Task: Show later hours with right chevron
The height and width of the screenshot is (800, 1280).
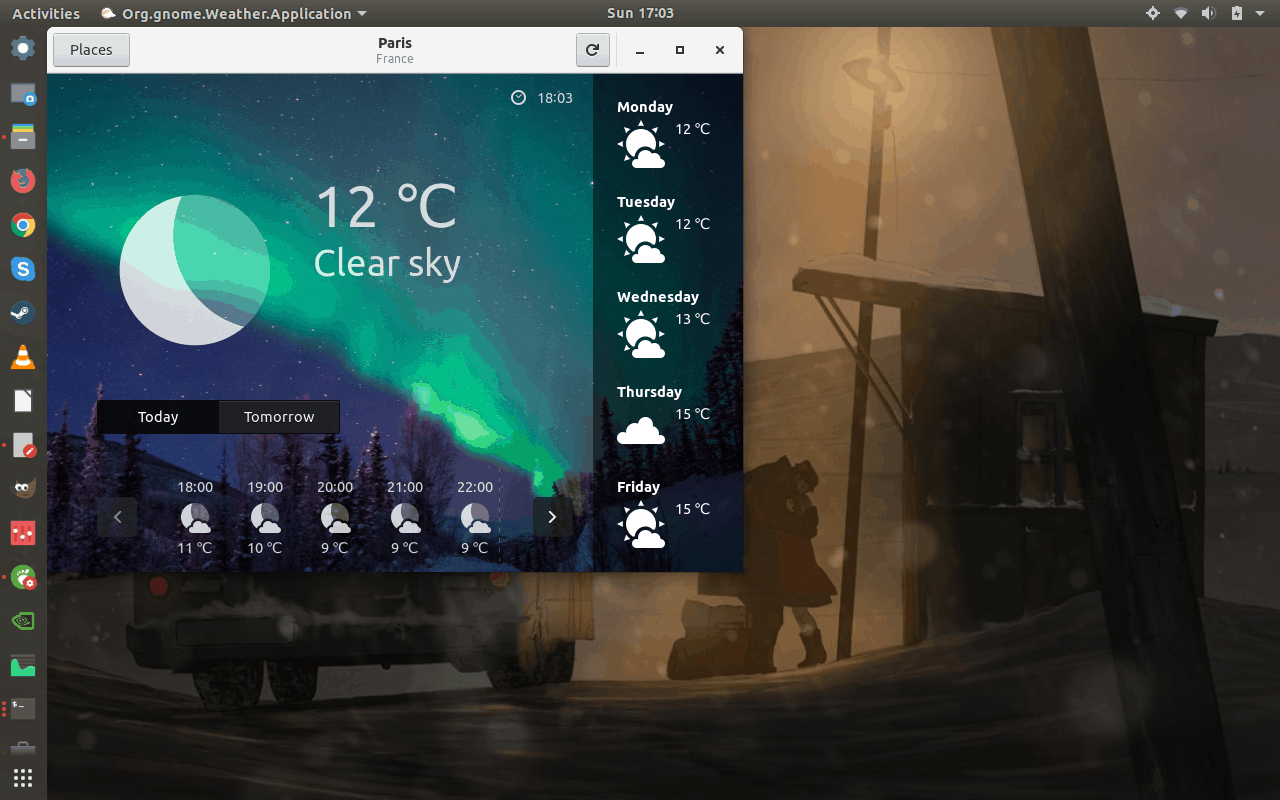Action: pyautogui.click(x=552, y=517)
